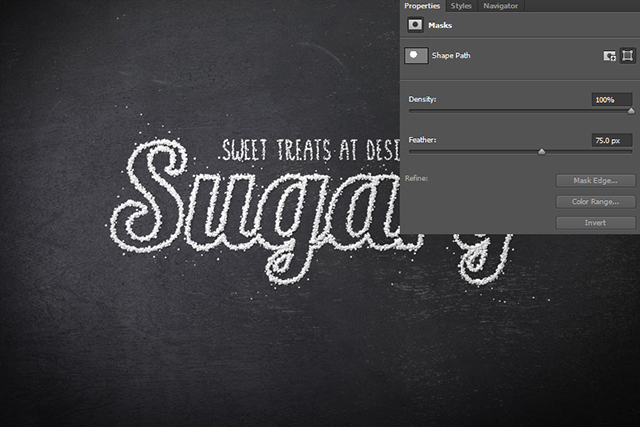640x427 pixels.
Task: Click the Feather label
Action: point(422,140)
